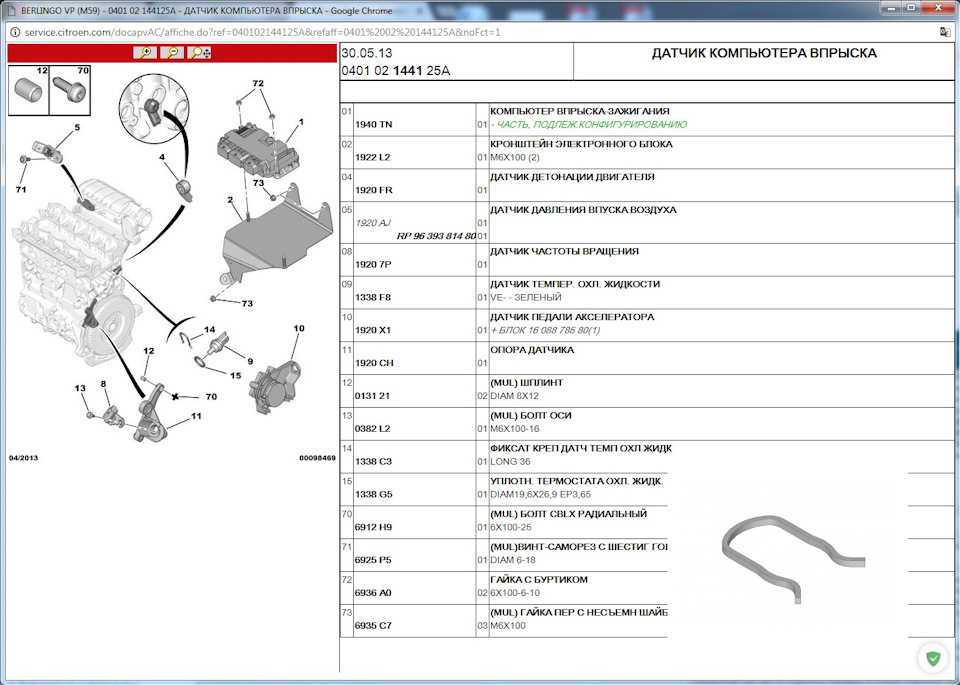Select part number 1920 FR knock sensor

tap(373, 190)
